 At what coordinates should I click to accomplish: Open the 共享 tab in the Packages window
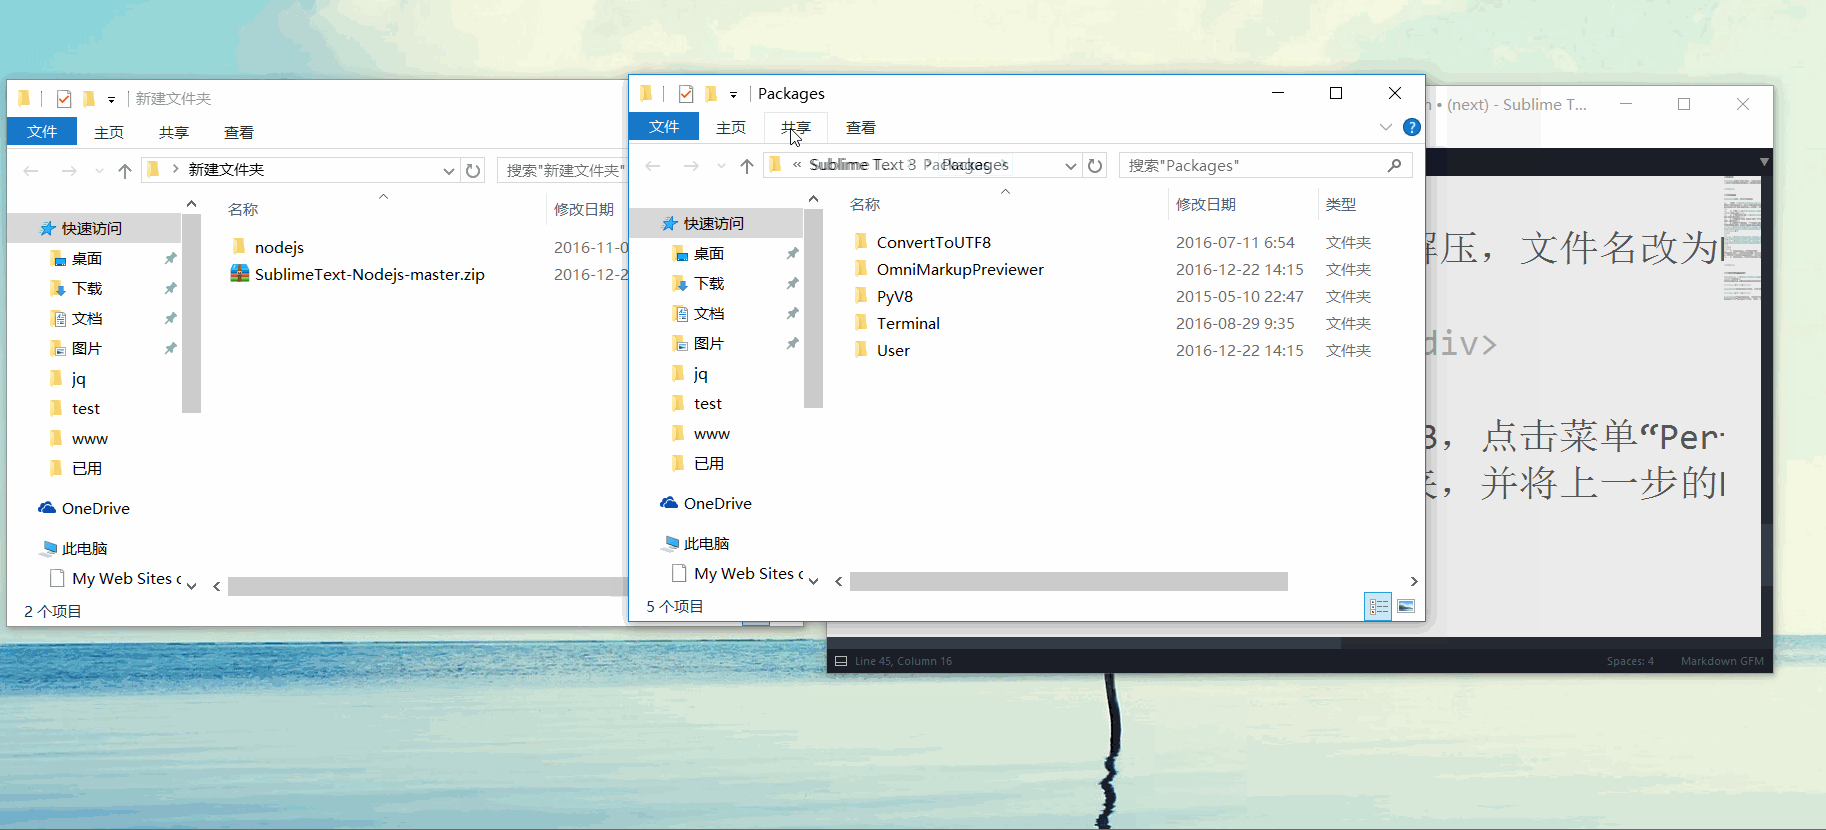click(x=796, y=127)
